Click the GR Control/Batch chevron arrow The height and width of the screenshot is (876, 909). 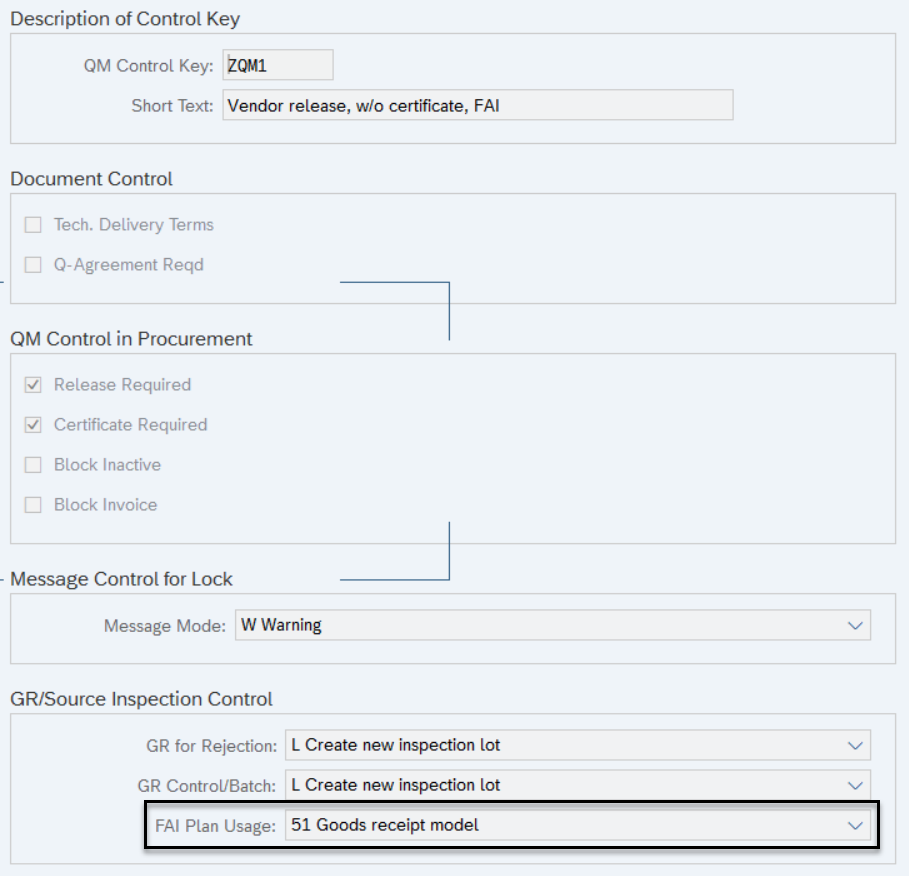click(857, 784)
